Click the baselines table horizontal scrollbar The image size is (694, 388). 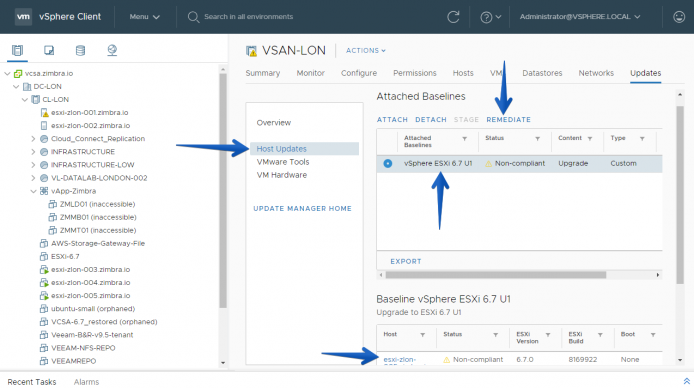click(x=496, y=275)
